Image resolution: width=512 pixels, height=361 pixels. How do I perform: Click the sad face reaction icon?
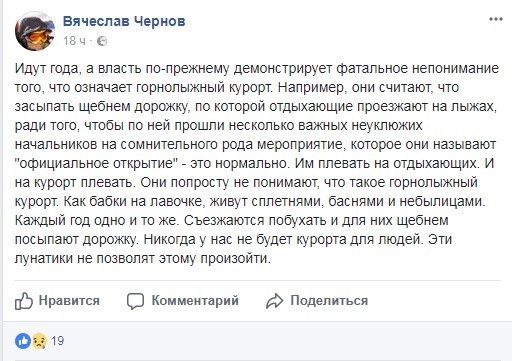click(x=39, y=341)
